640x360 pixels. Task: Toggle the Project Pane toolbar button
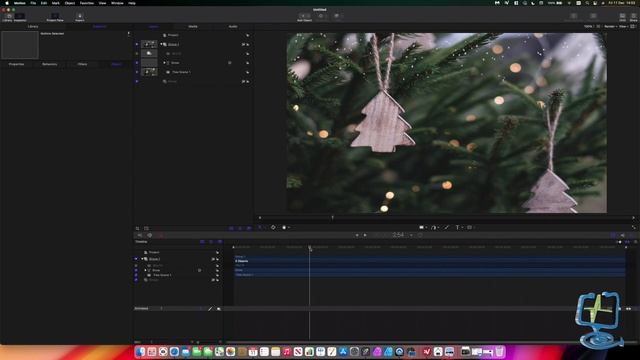[55, 17]
